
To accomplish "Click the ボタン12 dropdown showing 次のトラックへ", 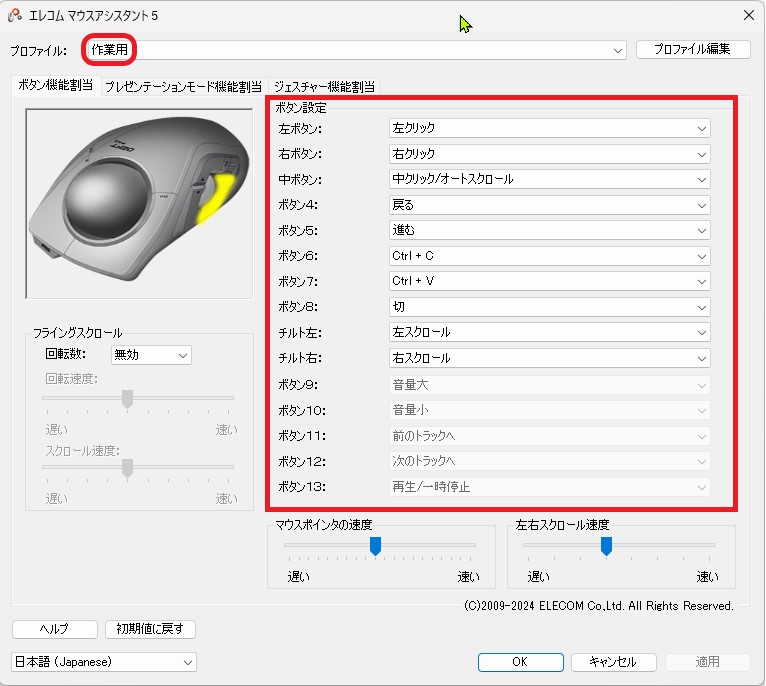I will (x=550, y=461).
